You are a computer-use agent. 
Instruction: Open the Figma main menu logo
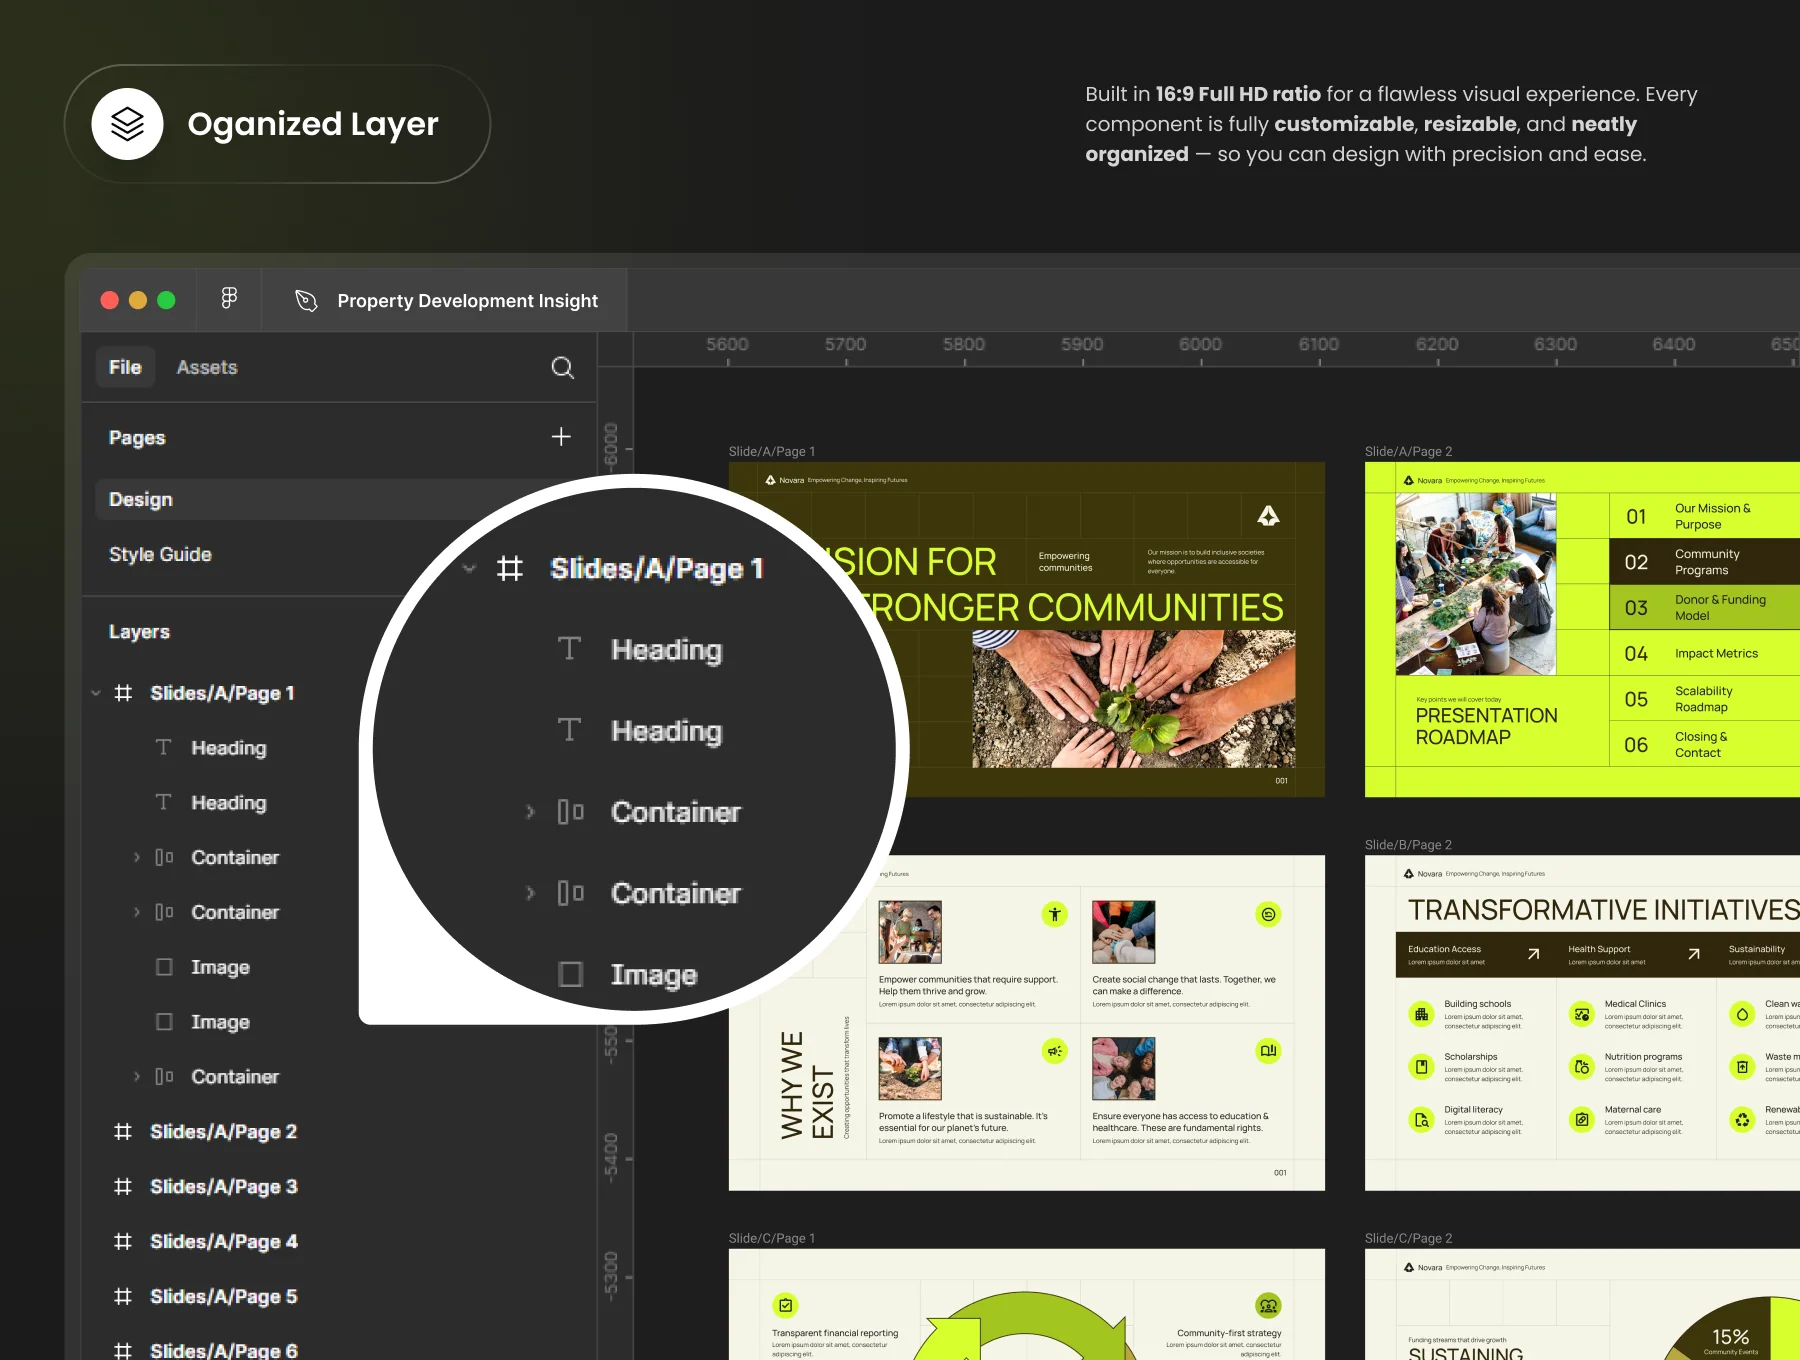click(x=229, y=298)
